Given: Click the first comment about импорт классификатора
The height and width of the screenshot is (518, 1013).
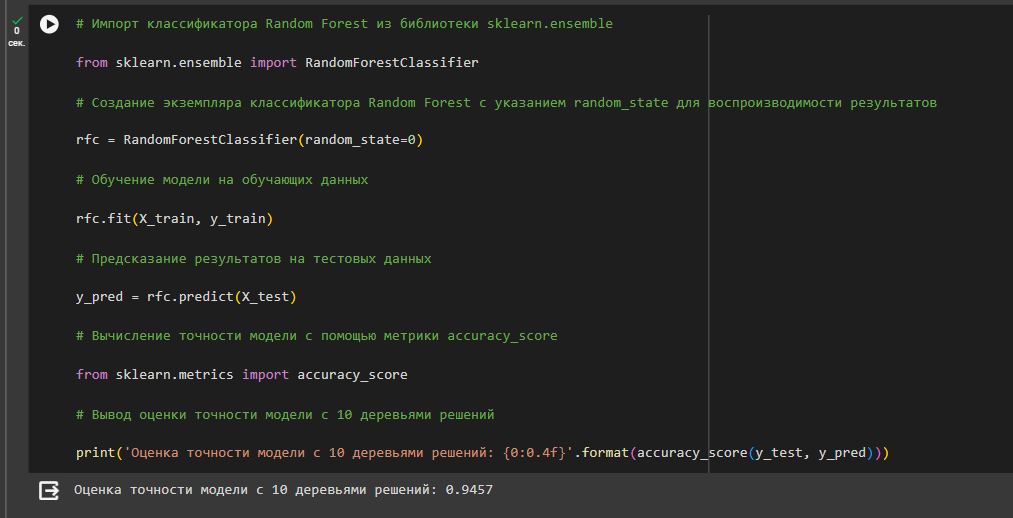Looking at the screenshot, I should tap(344, 24).
